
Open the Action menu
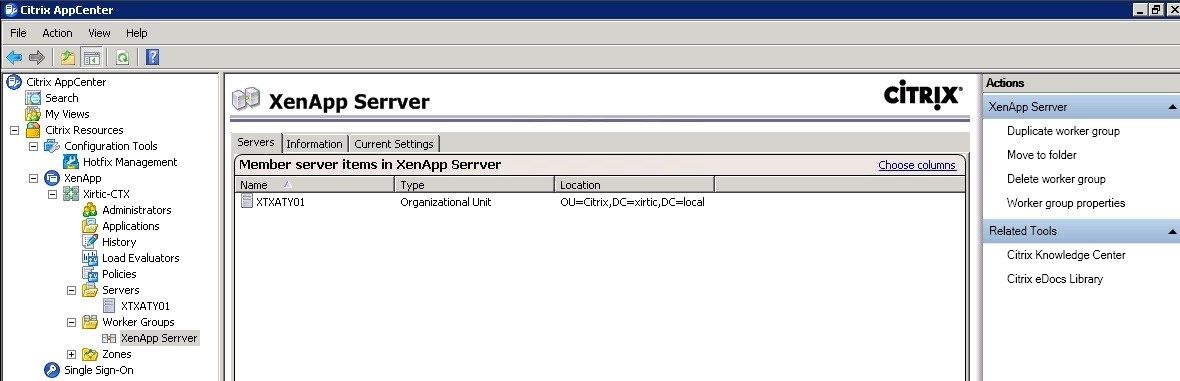click(x=57, y=33)
